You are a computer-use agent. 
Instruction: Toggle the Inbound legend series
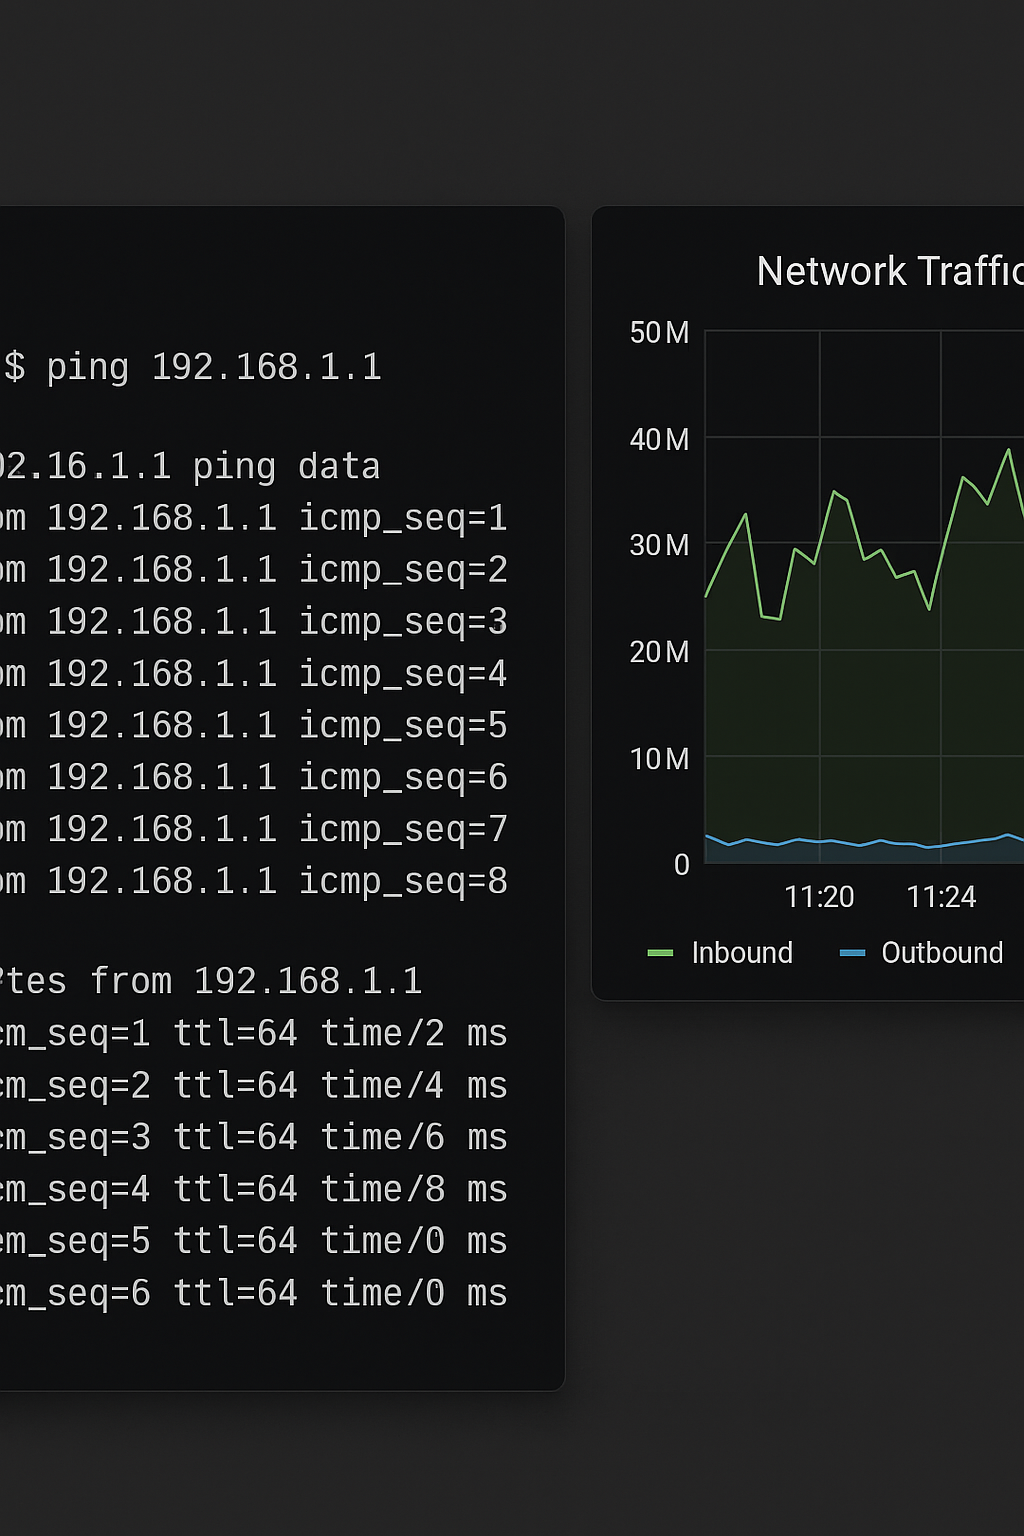741,953
